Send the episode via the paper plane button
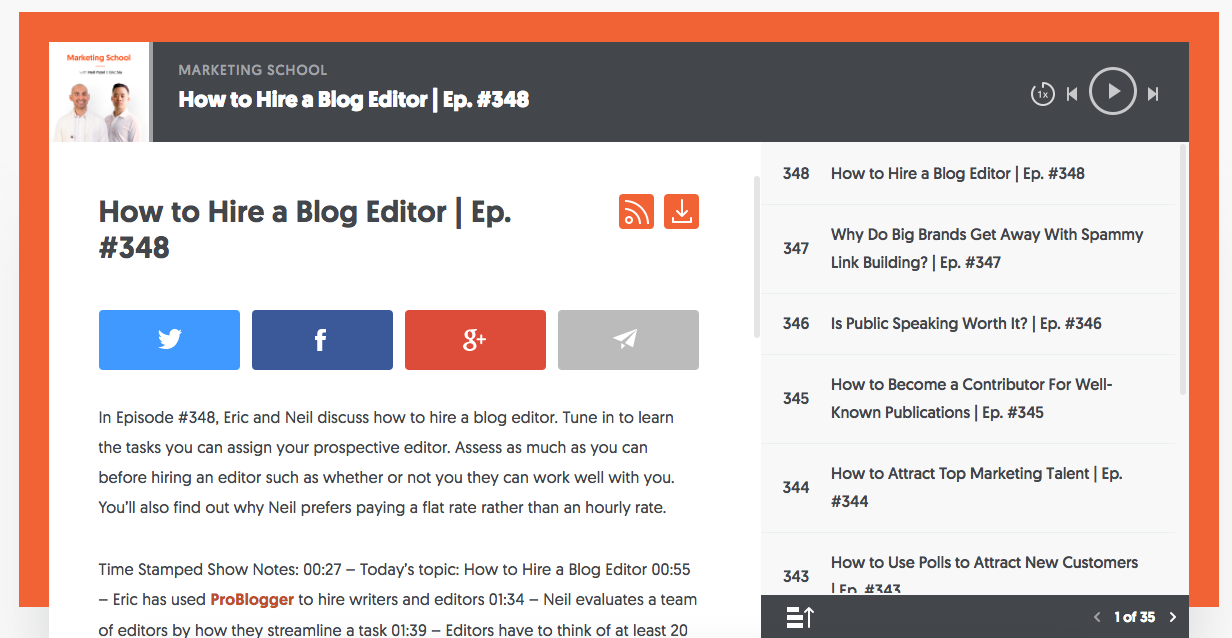 click(627, 340)
